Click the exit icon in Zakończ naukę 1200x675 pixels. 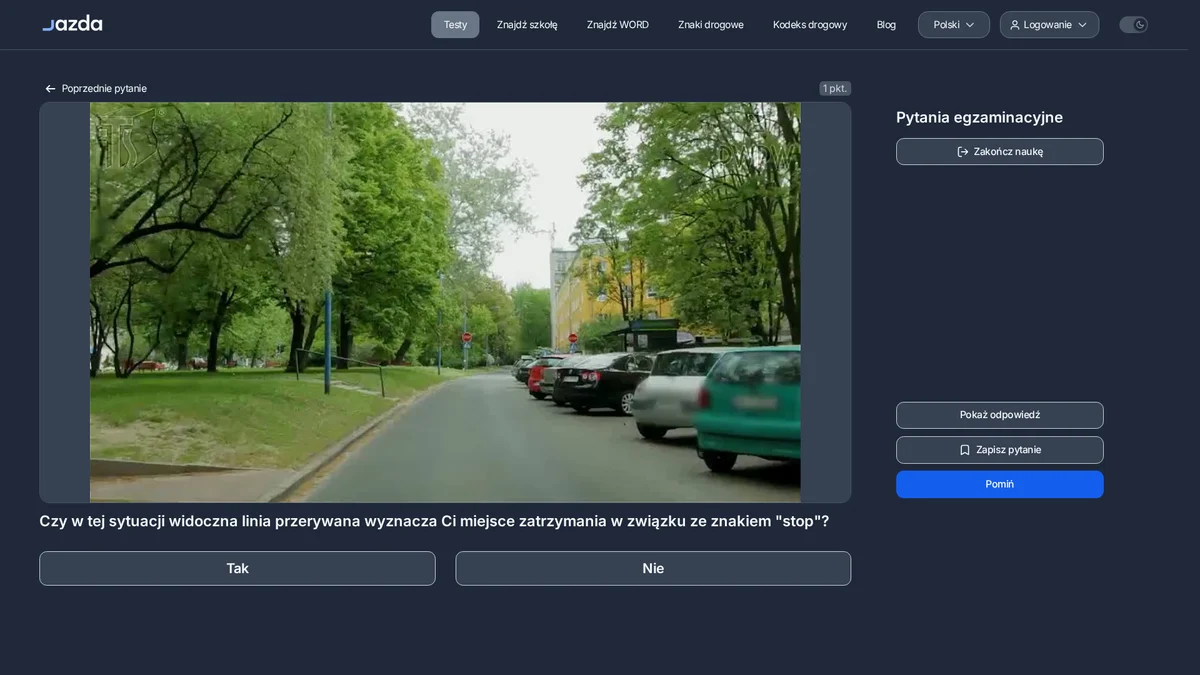(x=963, y=152)
